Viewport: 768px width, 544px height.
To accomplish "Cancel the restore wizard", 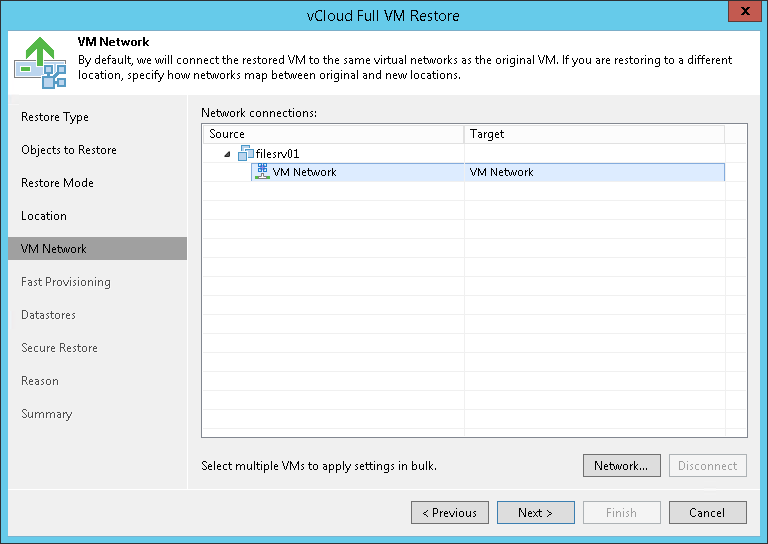I will tap(707, 513).
